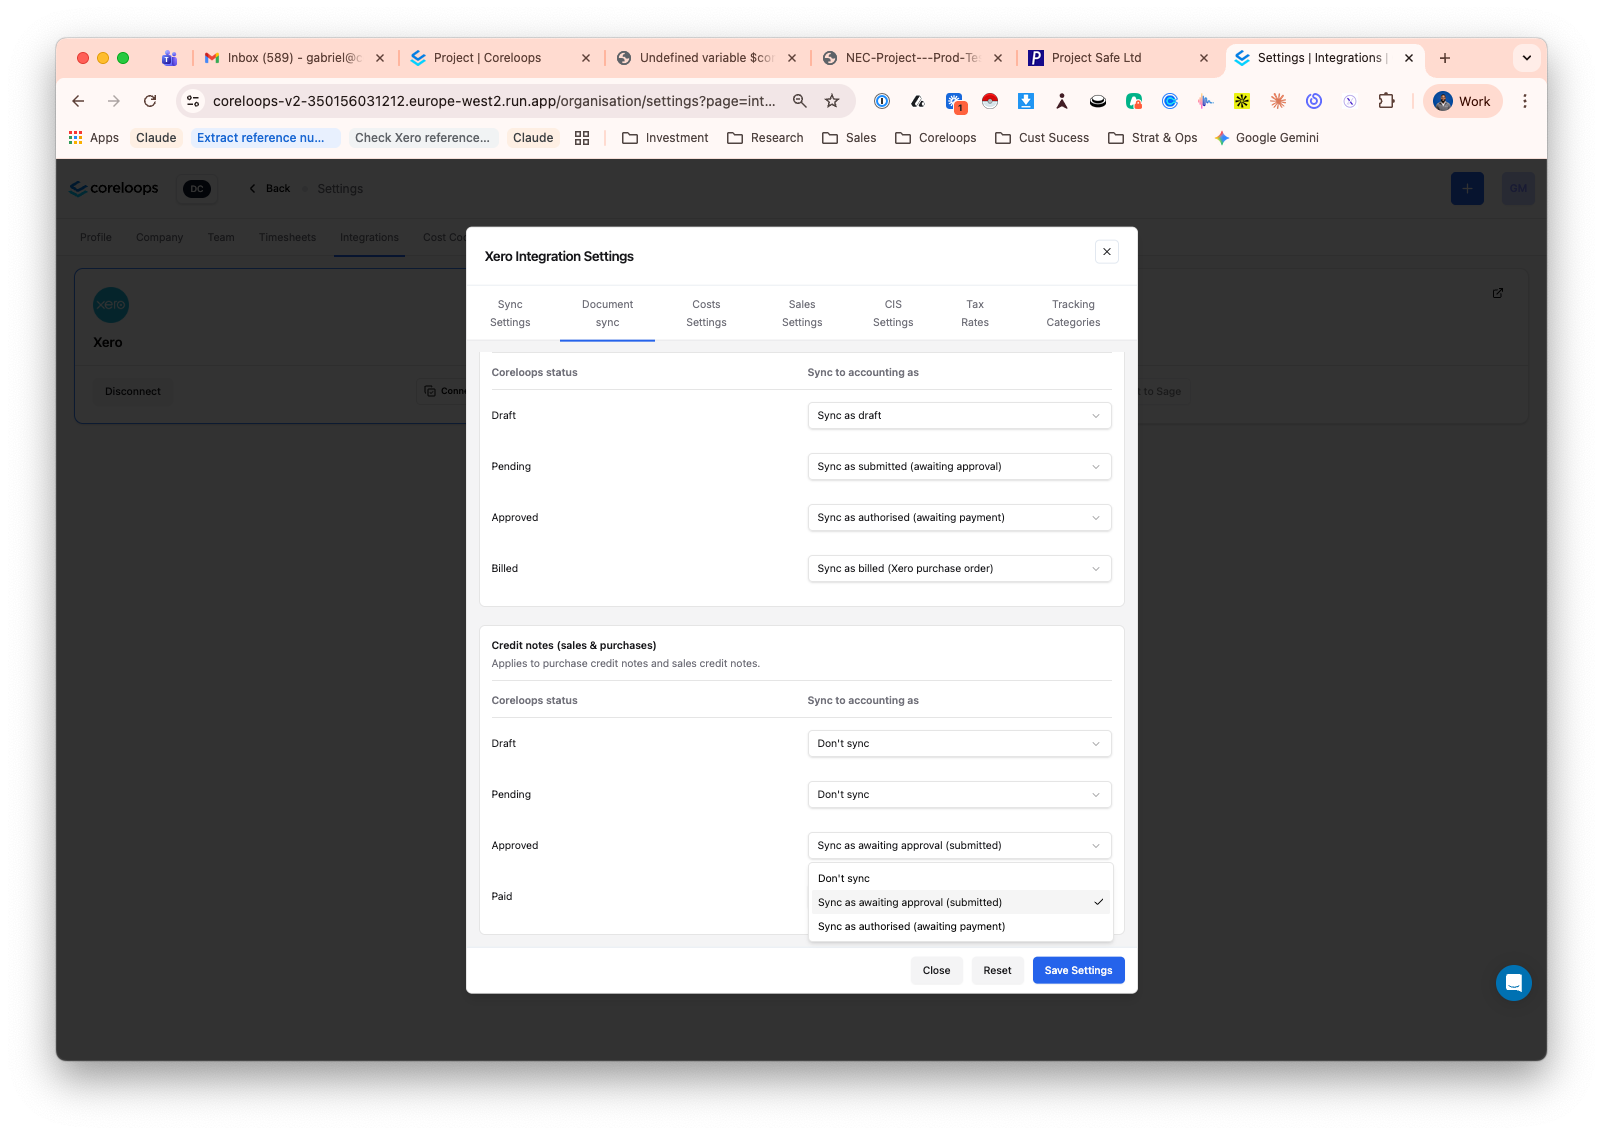The height and width of the screenshot is (1135, 1603).
Task: Open the Extensions puzzle-piece menu
Action: point(1386,101)
